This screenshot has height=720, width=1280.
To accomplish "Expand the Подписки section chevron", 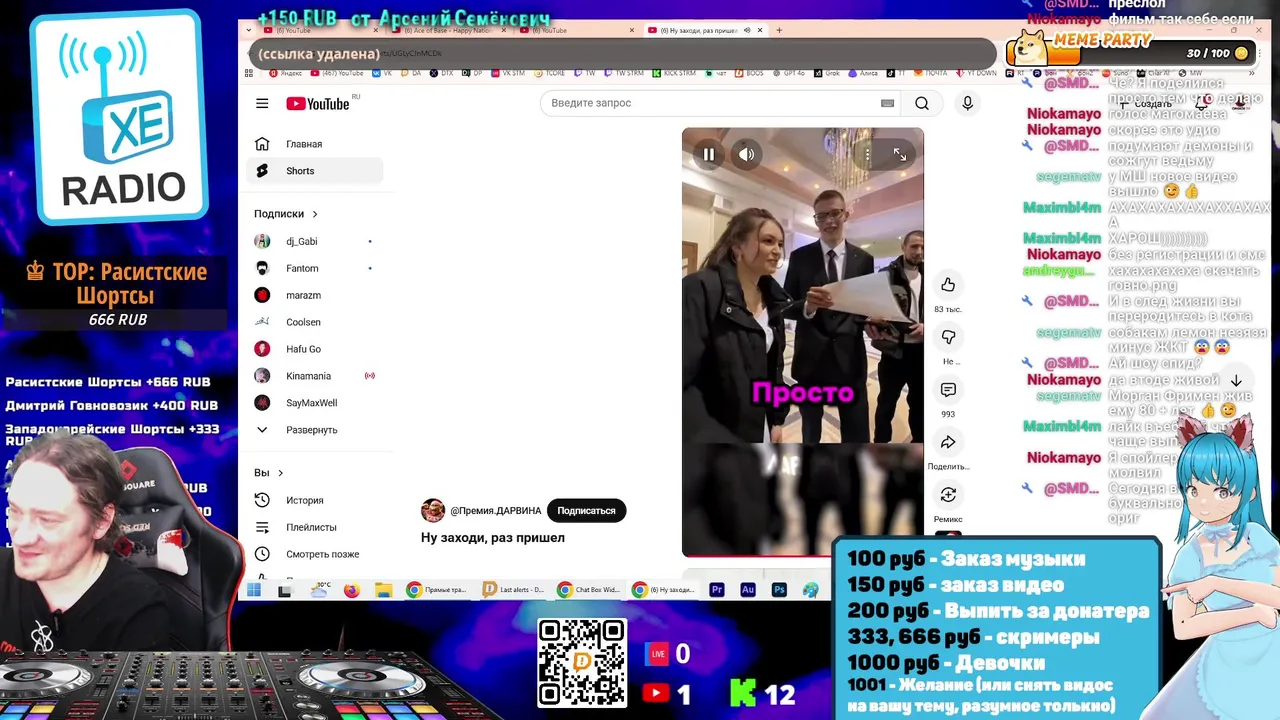I will coord(315,214).
